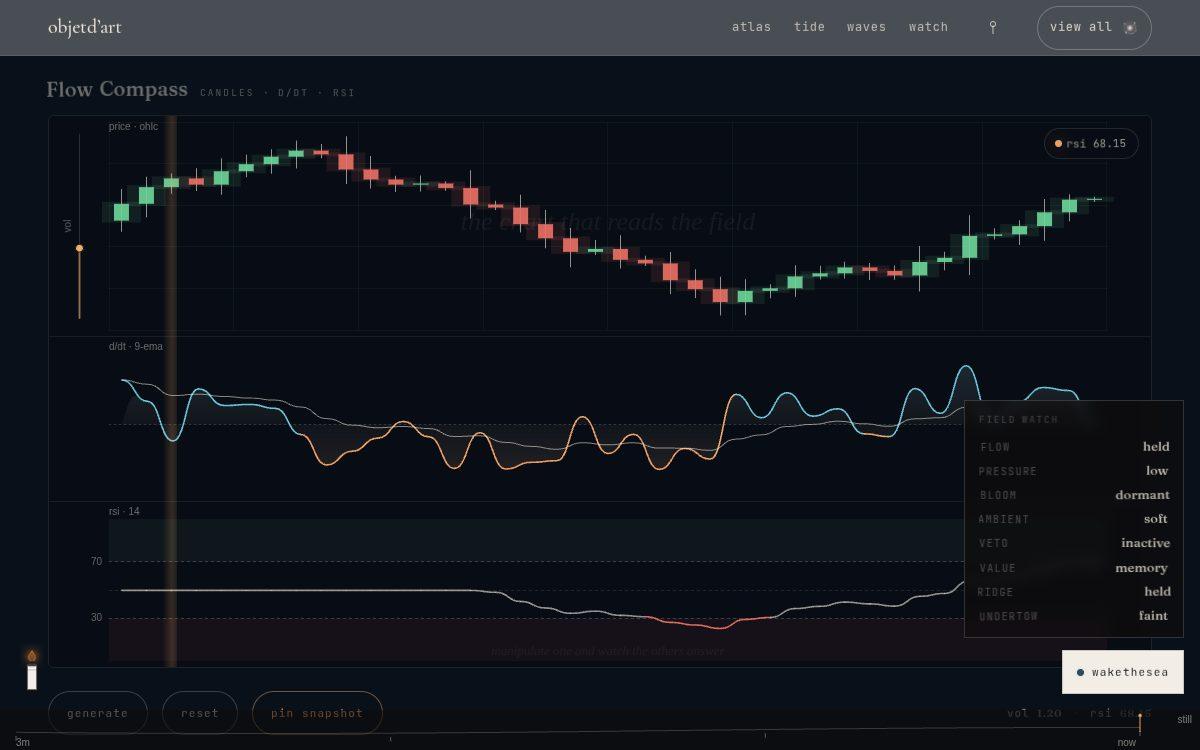Viewport: 1200px width, 750px height.
Task: Click the '3m' timeline start label
Action: [x=22, y=742]
